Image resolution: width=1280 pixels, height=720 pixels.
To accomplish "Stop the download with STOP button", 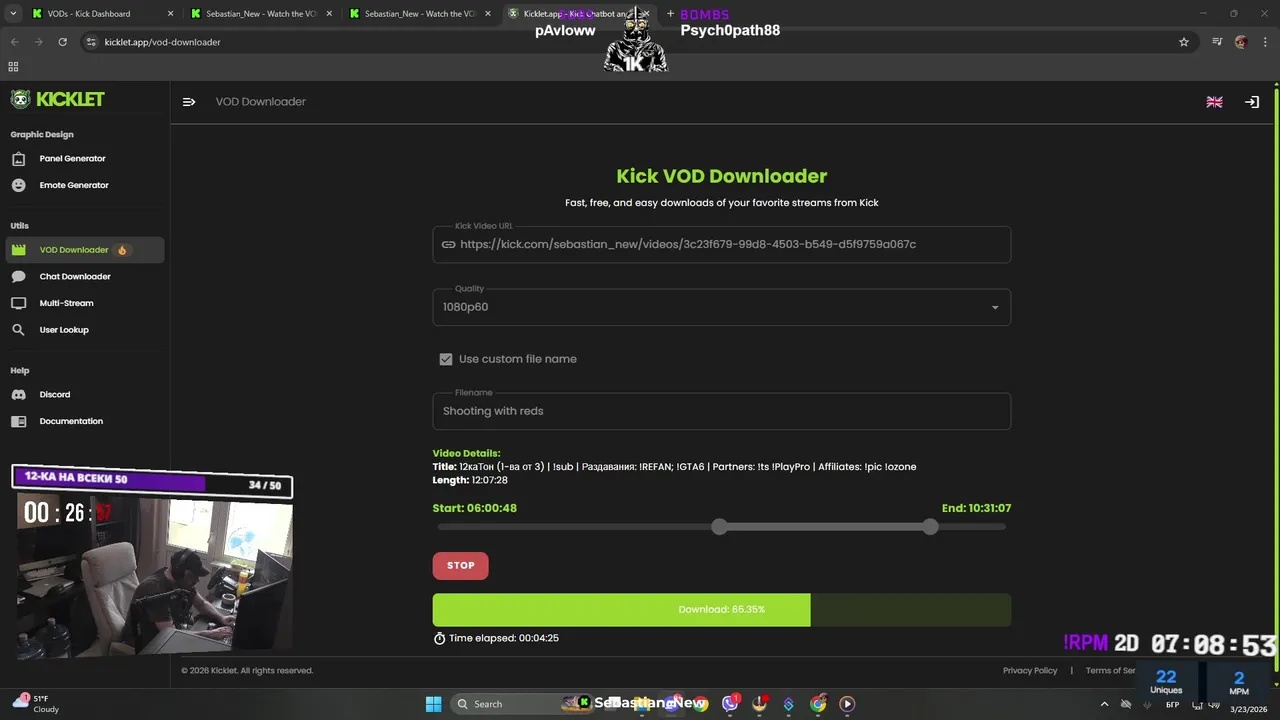I will coord(460,565).
